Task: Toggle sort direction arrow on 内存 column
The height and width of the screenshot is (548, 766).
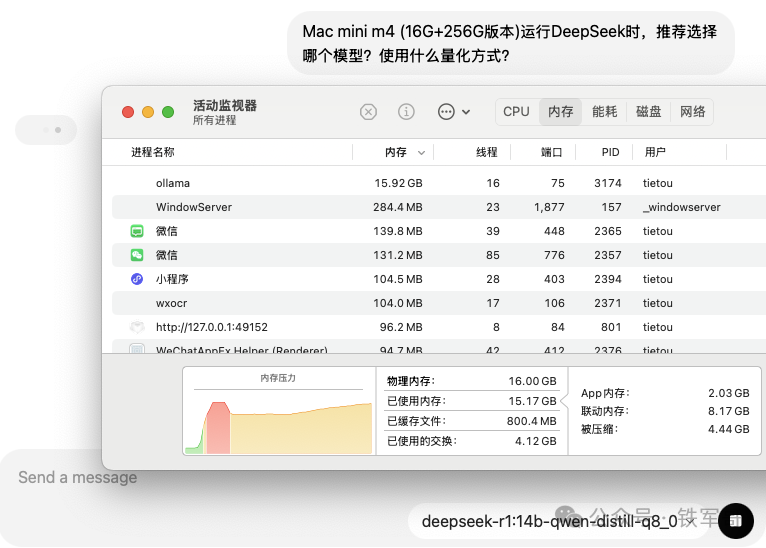Action: pos(421,153)
